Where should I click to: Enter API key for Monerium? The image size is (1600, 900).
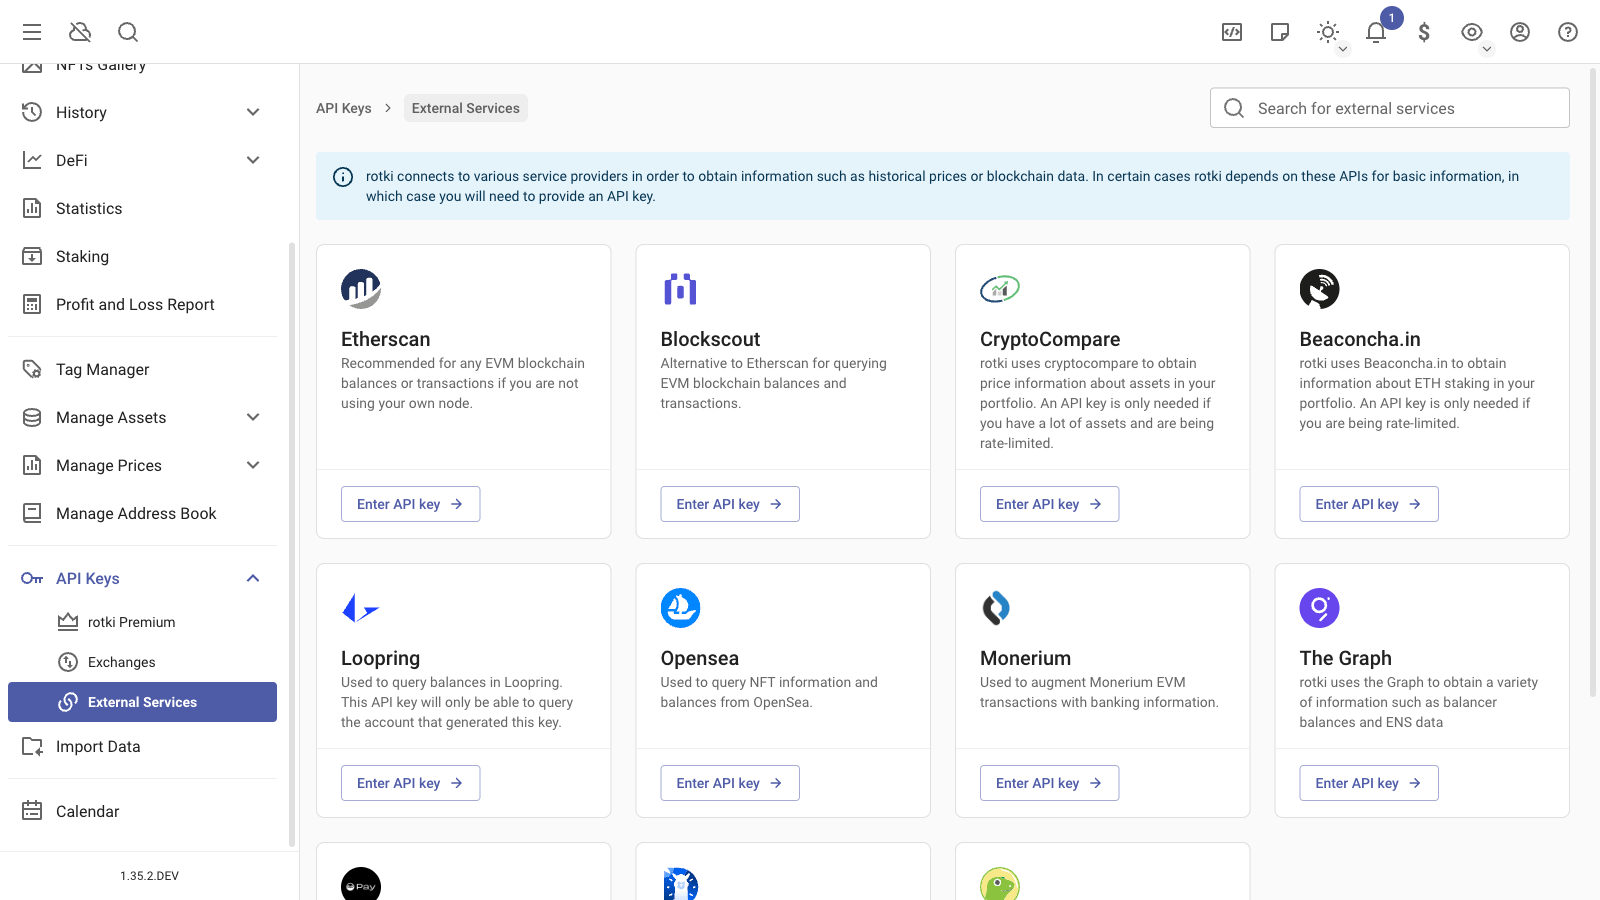(1049, 783)
